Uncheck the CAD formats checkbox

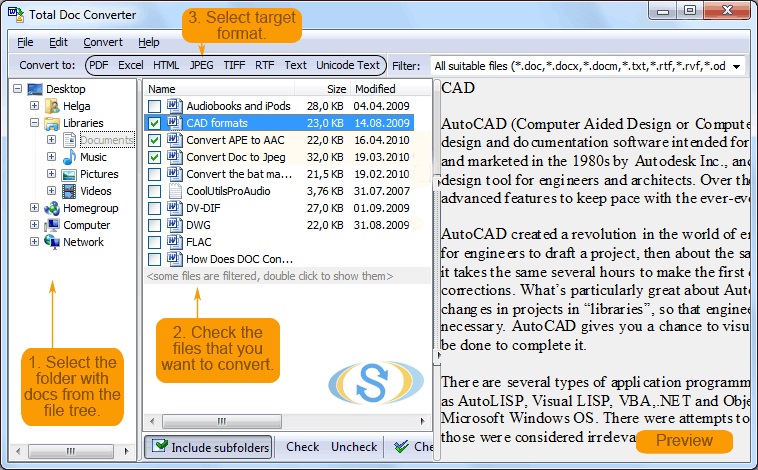point(155,123)
